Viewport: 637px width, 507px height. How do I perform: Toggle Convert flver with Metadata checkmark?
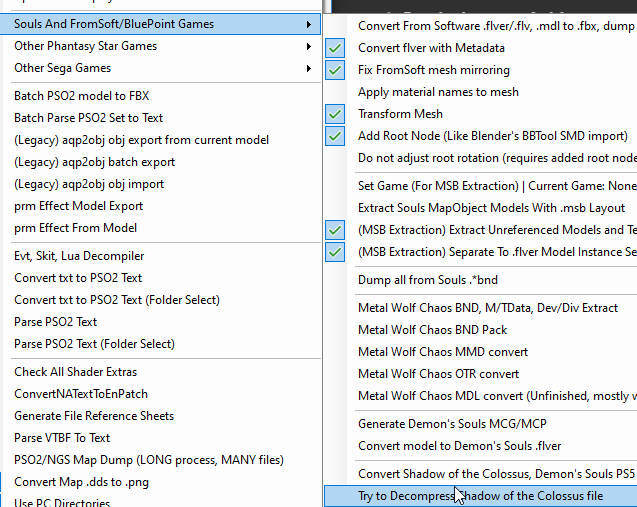click(432, 48)
